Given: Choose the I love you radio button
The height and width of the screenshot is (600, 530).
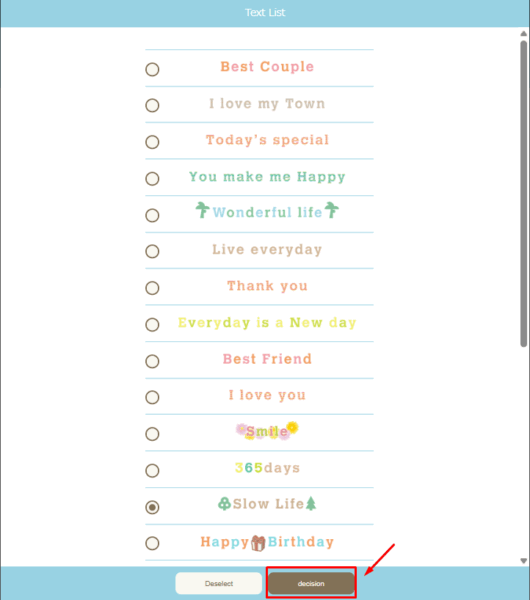Looking at the screenshot, I should tap(152, 397).
